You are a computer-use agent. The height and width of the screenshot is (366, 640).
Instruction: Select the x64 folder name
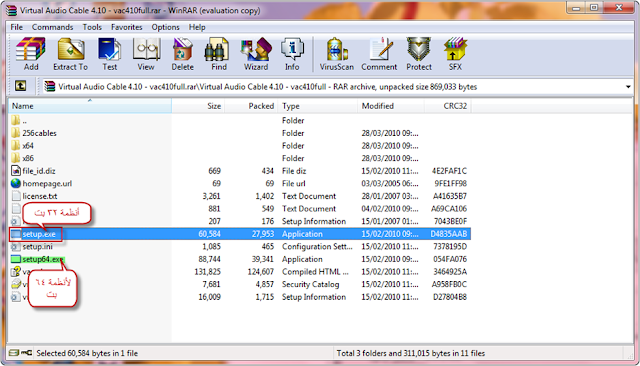tap(28, 146)
